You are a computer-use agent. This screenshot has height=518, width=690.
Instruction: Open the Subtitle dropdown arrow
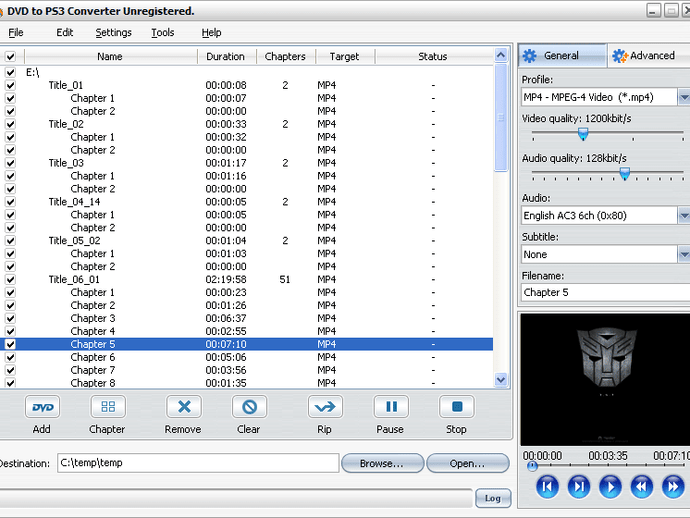click(x=683, y=254)
